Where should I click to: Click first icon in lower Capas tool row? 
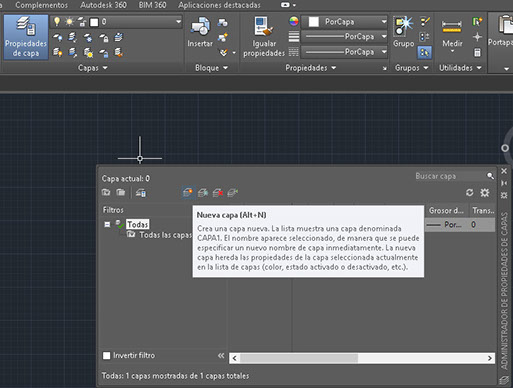57,52
